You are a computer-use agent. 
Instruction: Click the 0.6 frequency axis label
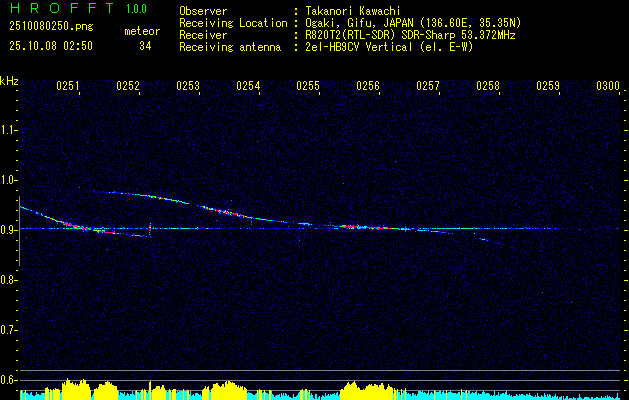(x=9, y=379)
